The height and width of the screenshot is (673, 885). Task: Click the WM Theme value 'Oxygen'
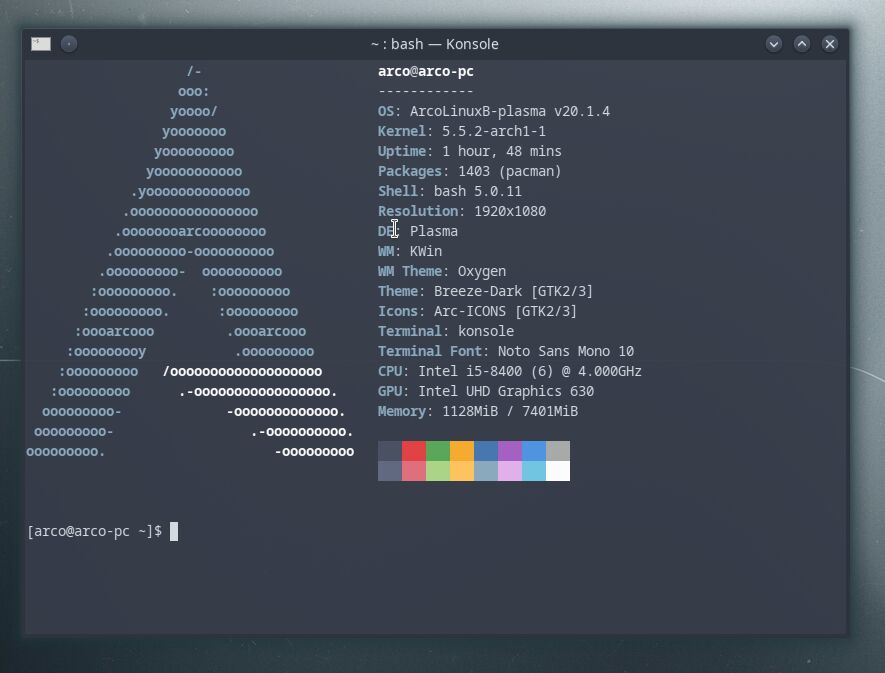(481, 272)
